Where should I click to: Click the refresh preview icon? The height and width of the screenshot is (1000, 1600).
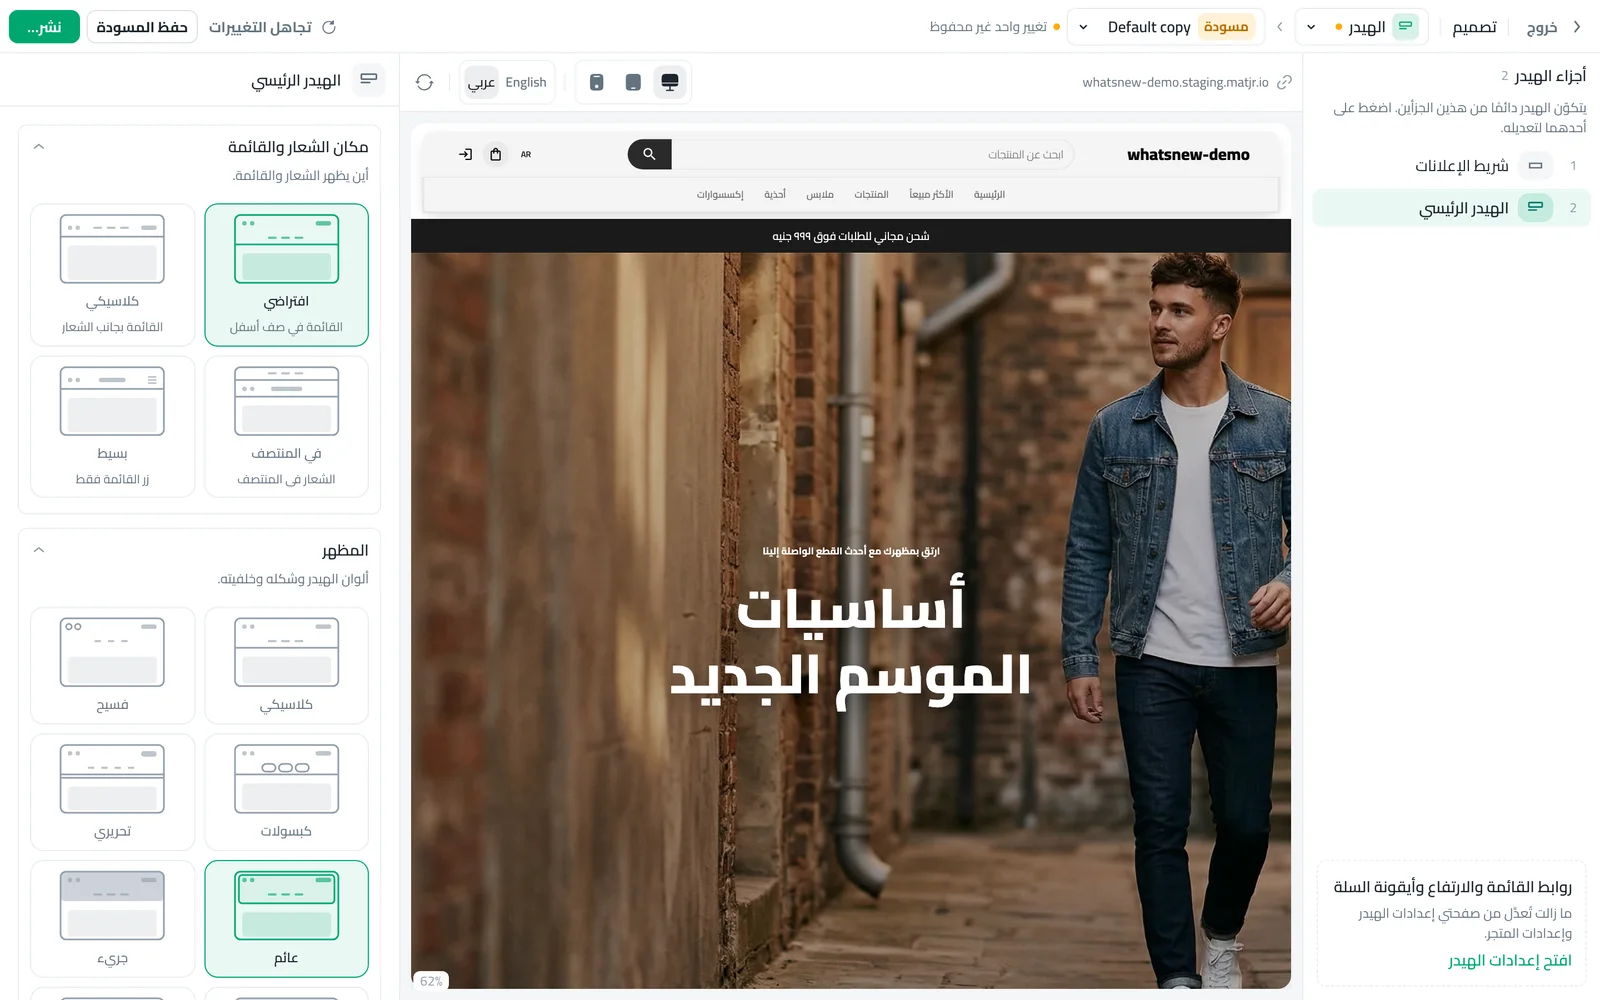424,82
